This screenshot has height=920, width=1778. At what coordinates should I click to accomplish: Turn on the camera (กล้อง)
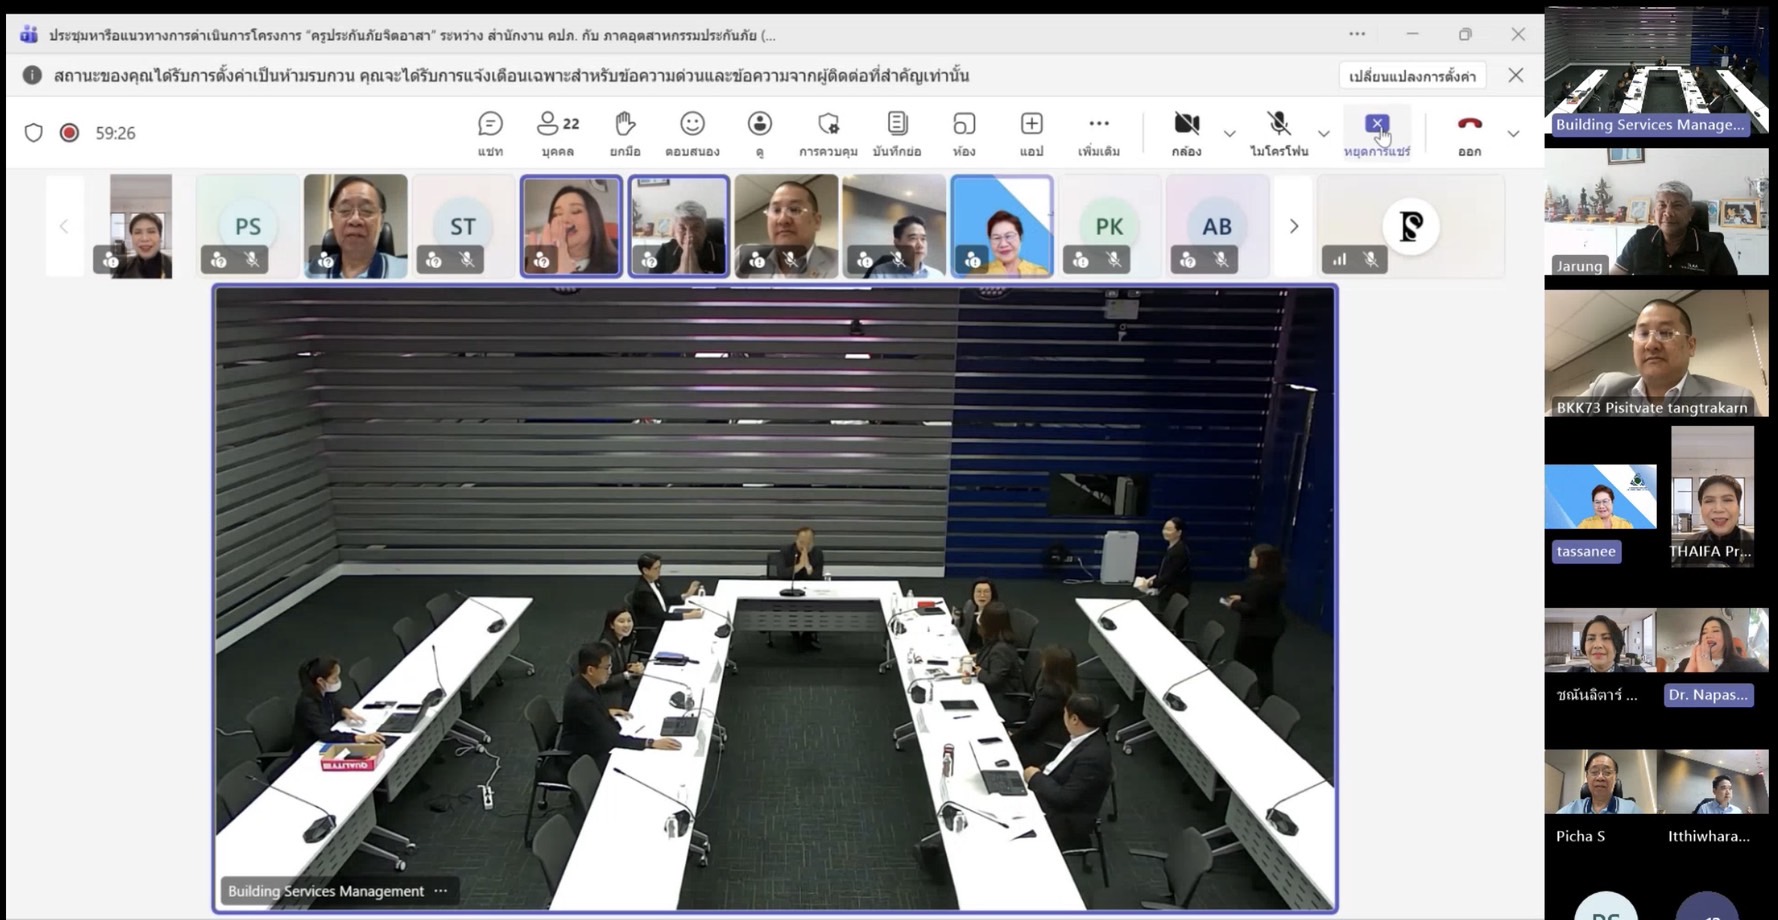1186,132
